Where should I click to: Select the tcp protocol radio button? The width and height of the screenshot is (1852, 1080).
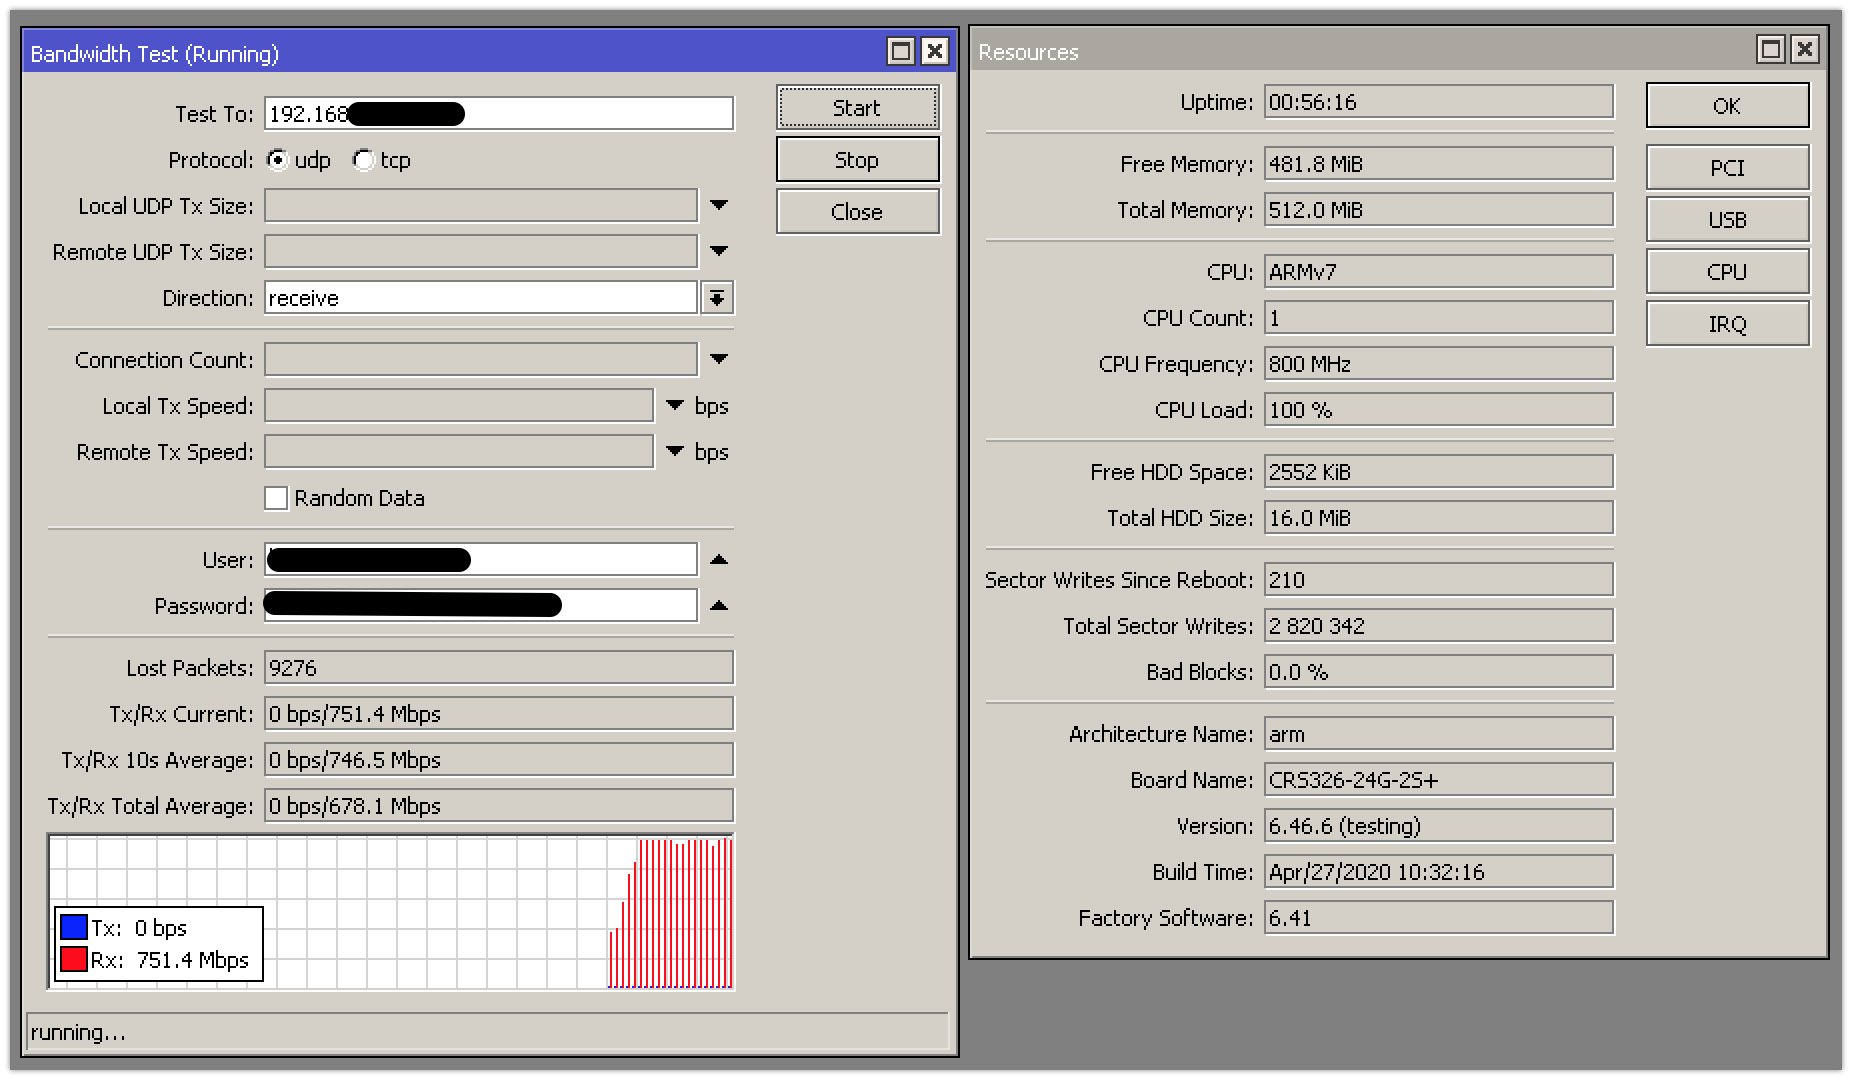[x=363, y=160]
